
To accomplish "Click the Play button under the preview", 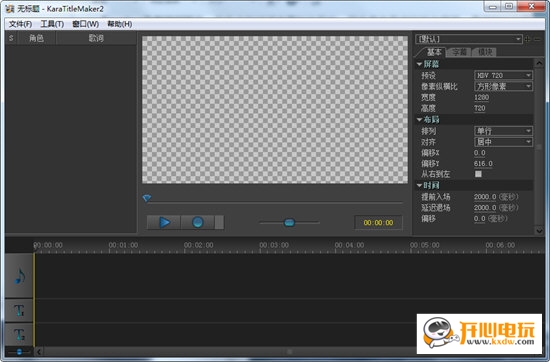I will pyautogui.click(x=164, y=222).
